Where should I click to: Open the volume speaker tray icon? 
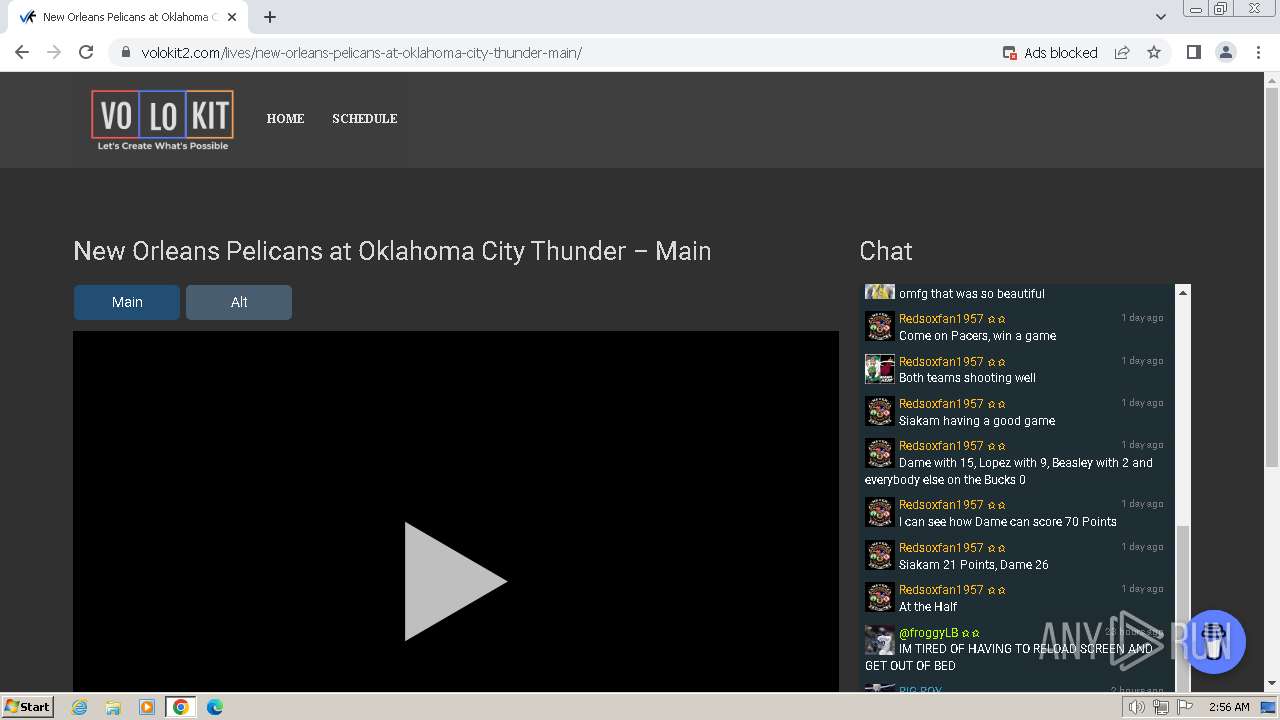coord(1137,707)
